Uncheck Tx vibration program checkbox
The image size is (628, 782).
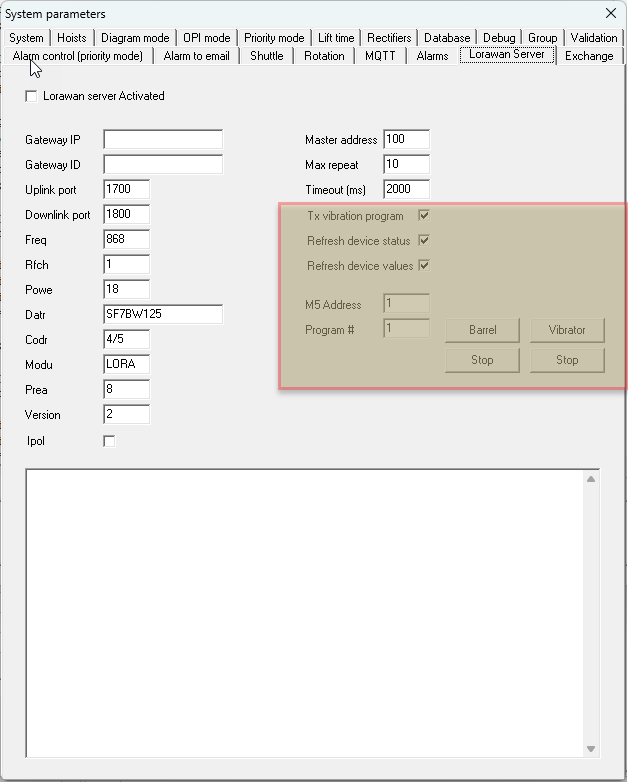click(x=424, y=216)
